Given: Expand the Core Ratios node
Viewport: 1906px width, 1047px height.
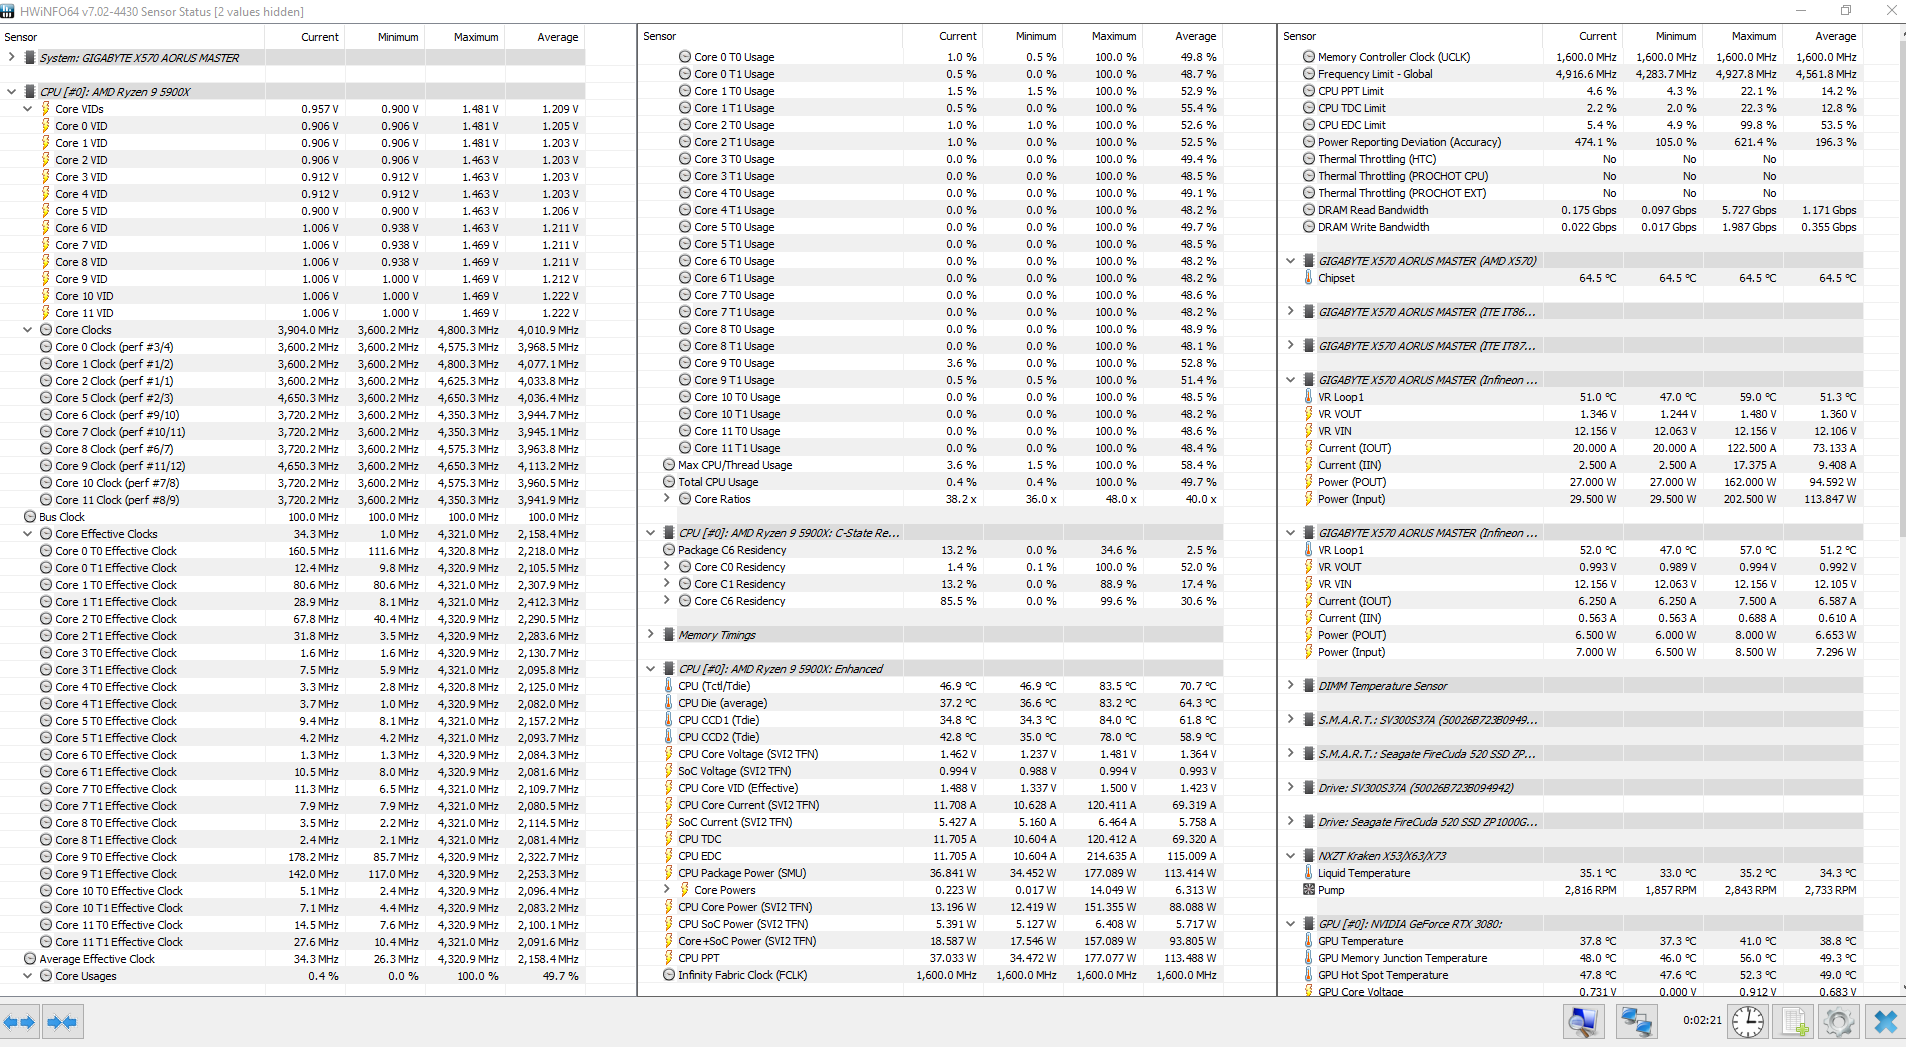Looking at the screenshot, I should point(666,499).
